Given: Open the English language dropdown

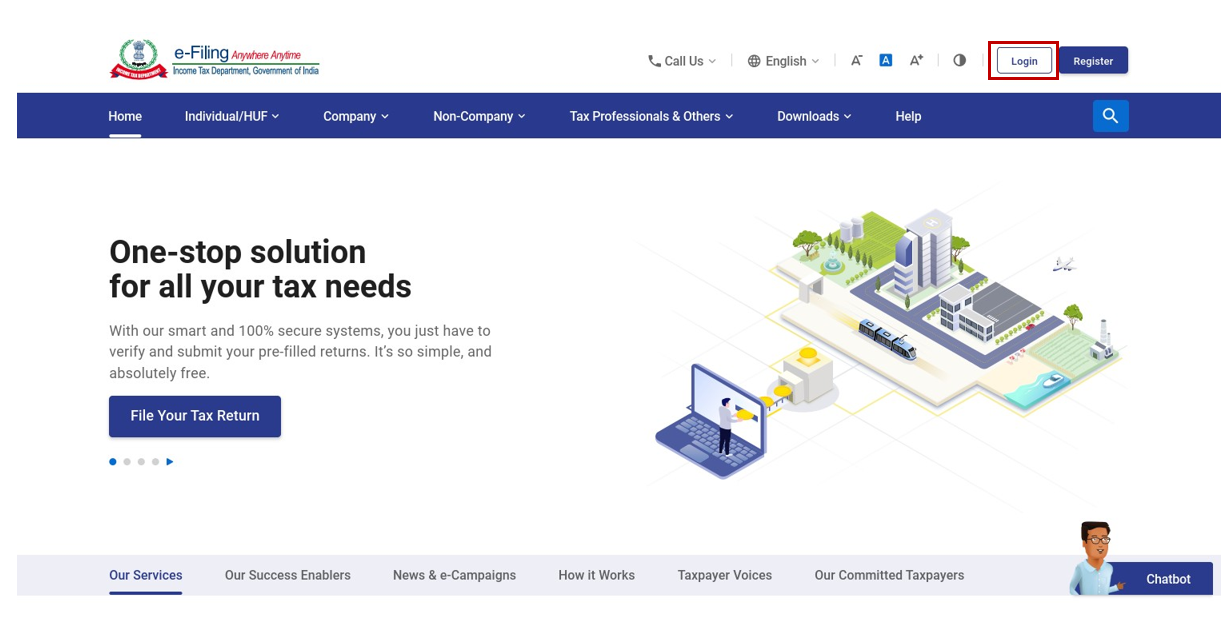Looking at the screenshot, I should (x=783, y=61).
